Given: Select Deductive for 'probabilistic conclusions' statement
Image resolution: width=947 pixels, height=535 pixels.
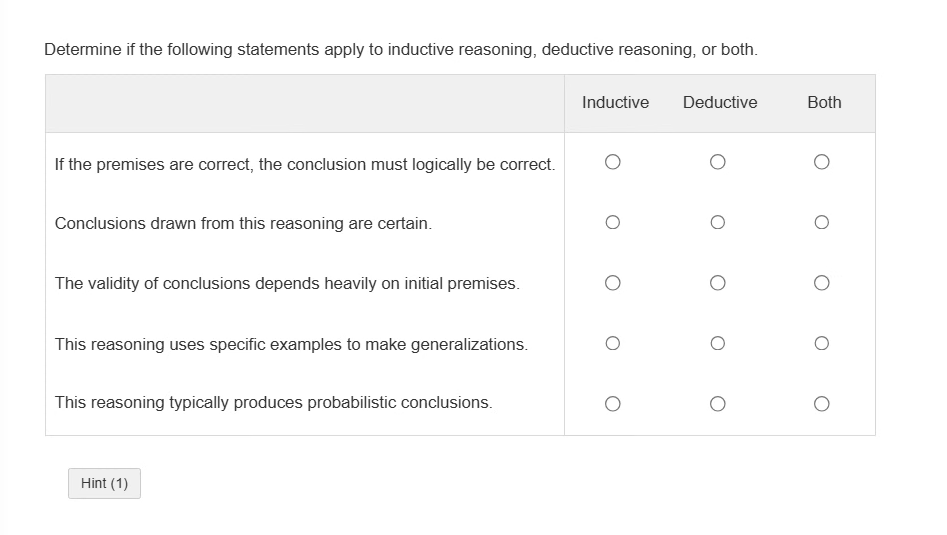Looking at the screenshot, I should click(x=717, y=404).
